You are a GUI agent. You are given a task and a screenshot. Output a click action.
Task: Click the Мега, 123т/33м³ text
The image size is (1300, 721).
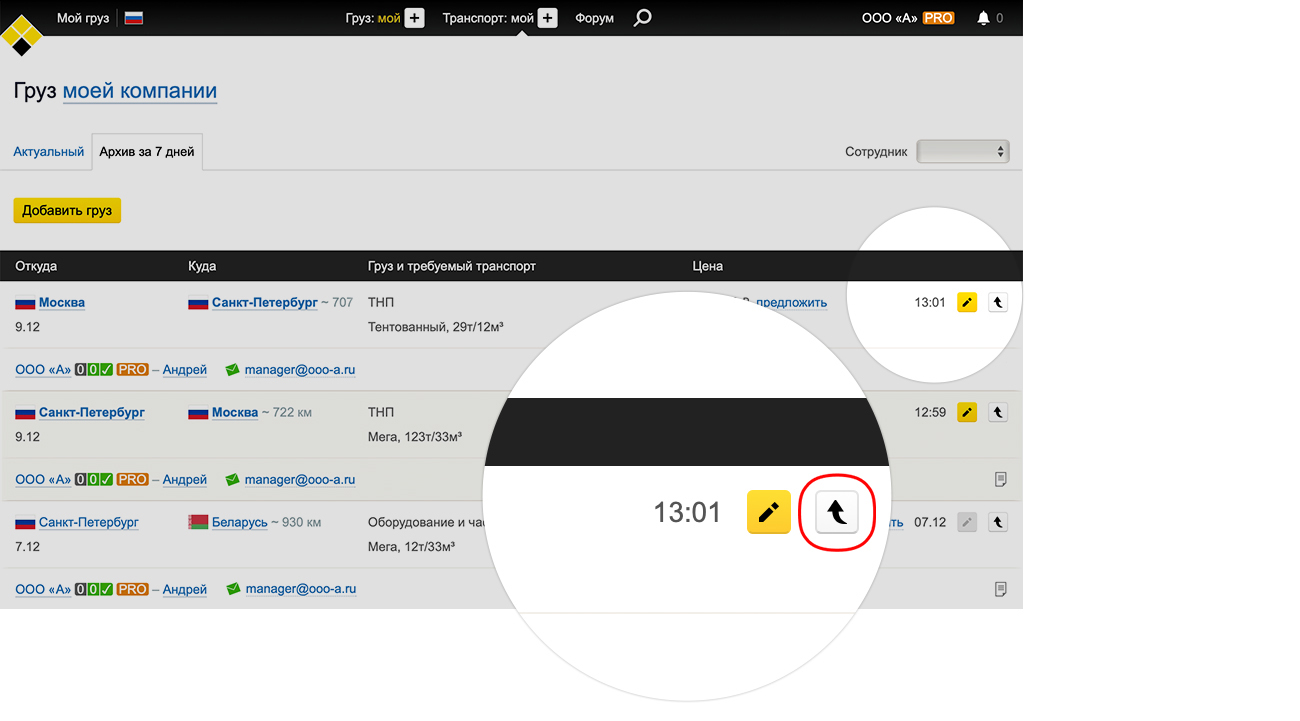pos(415,437)
